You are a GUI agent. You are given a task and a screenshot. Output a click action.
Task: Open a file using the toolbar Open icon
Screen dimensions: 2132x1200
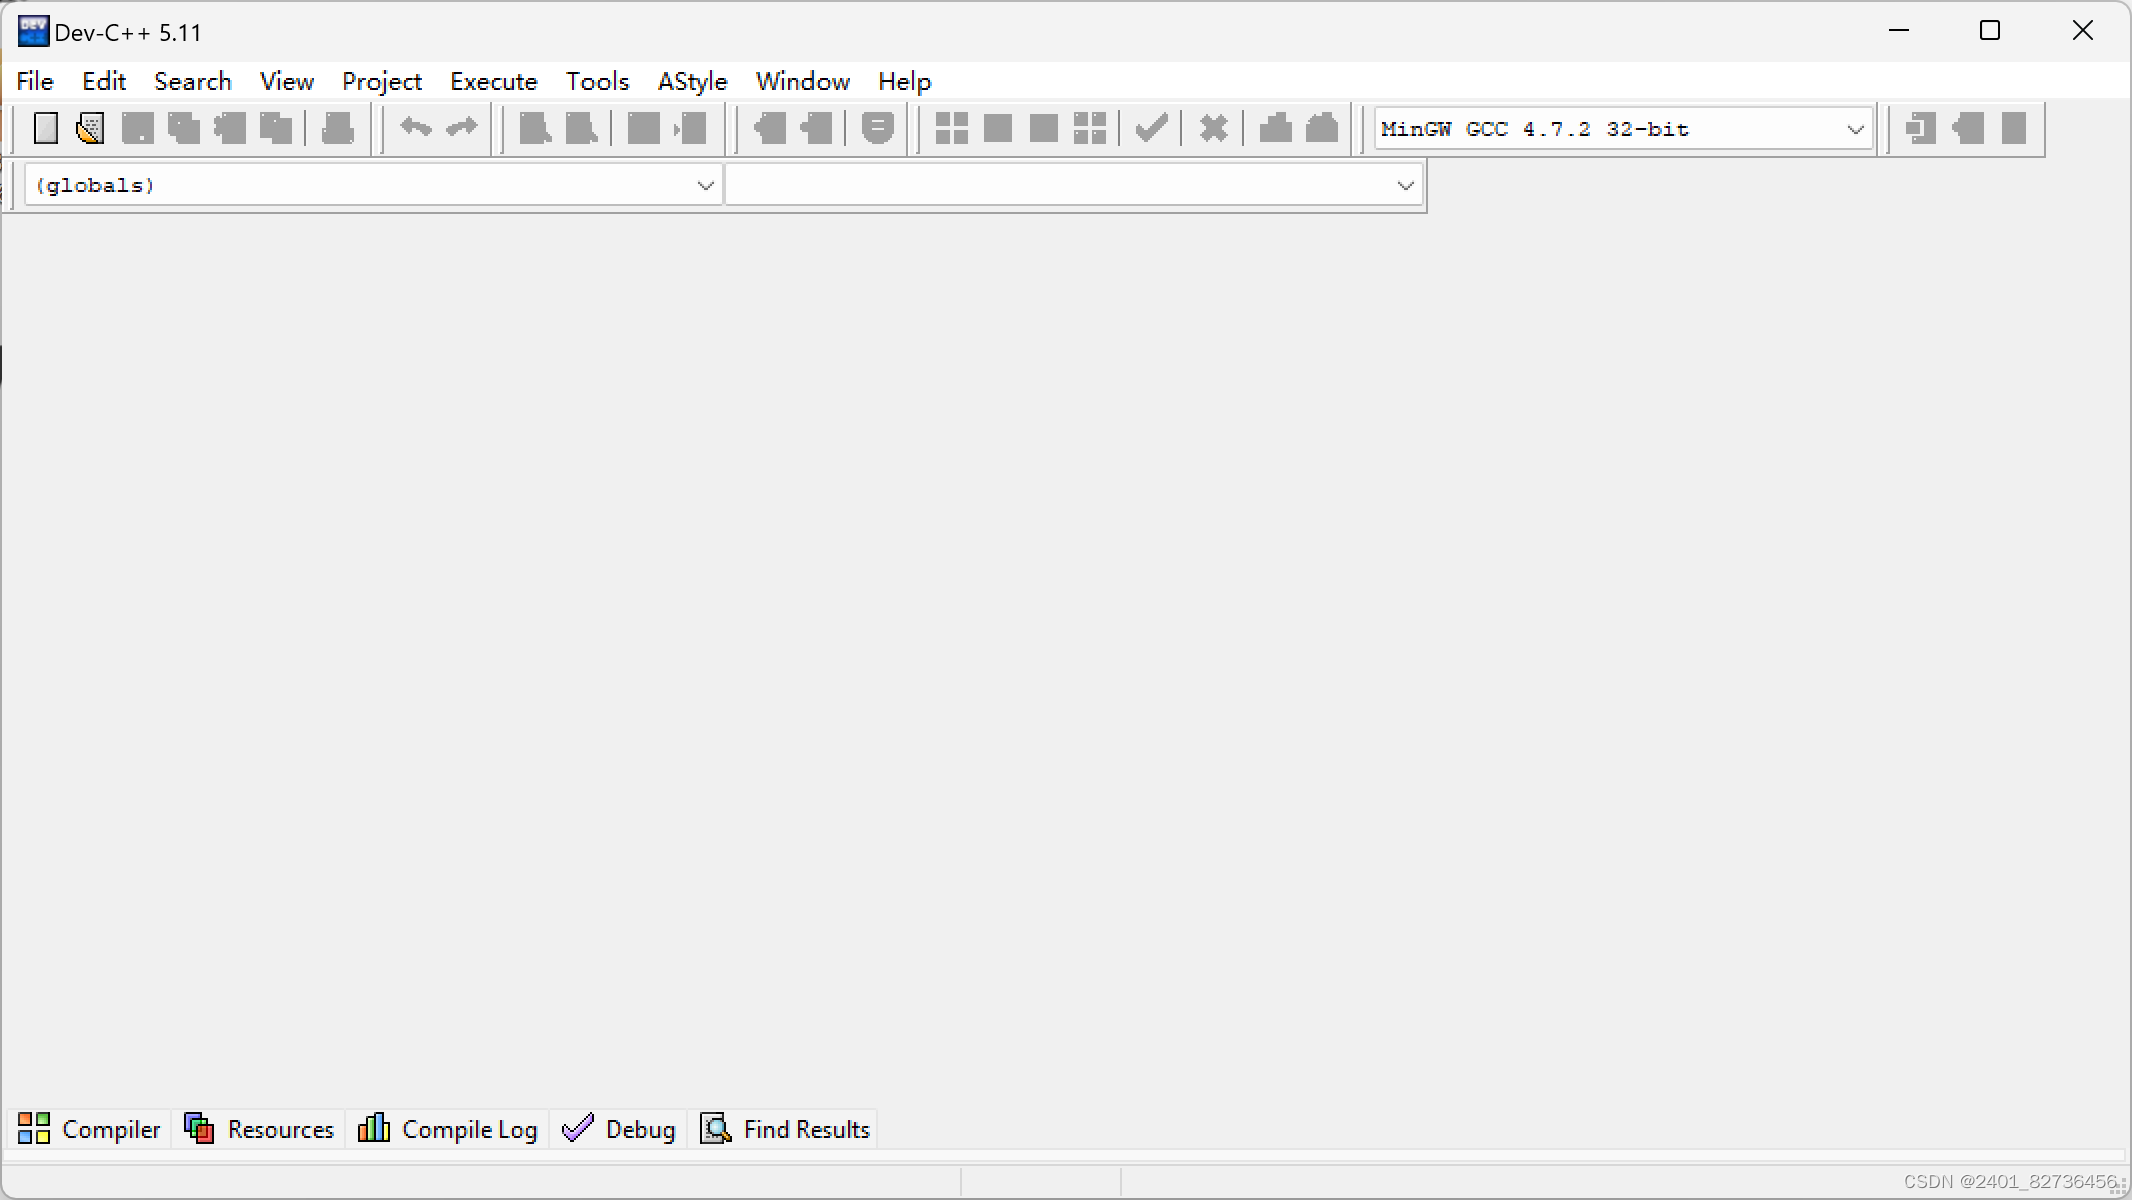tap(91, 128)
